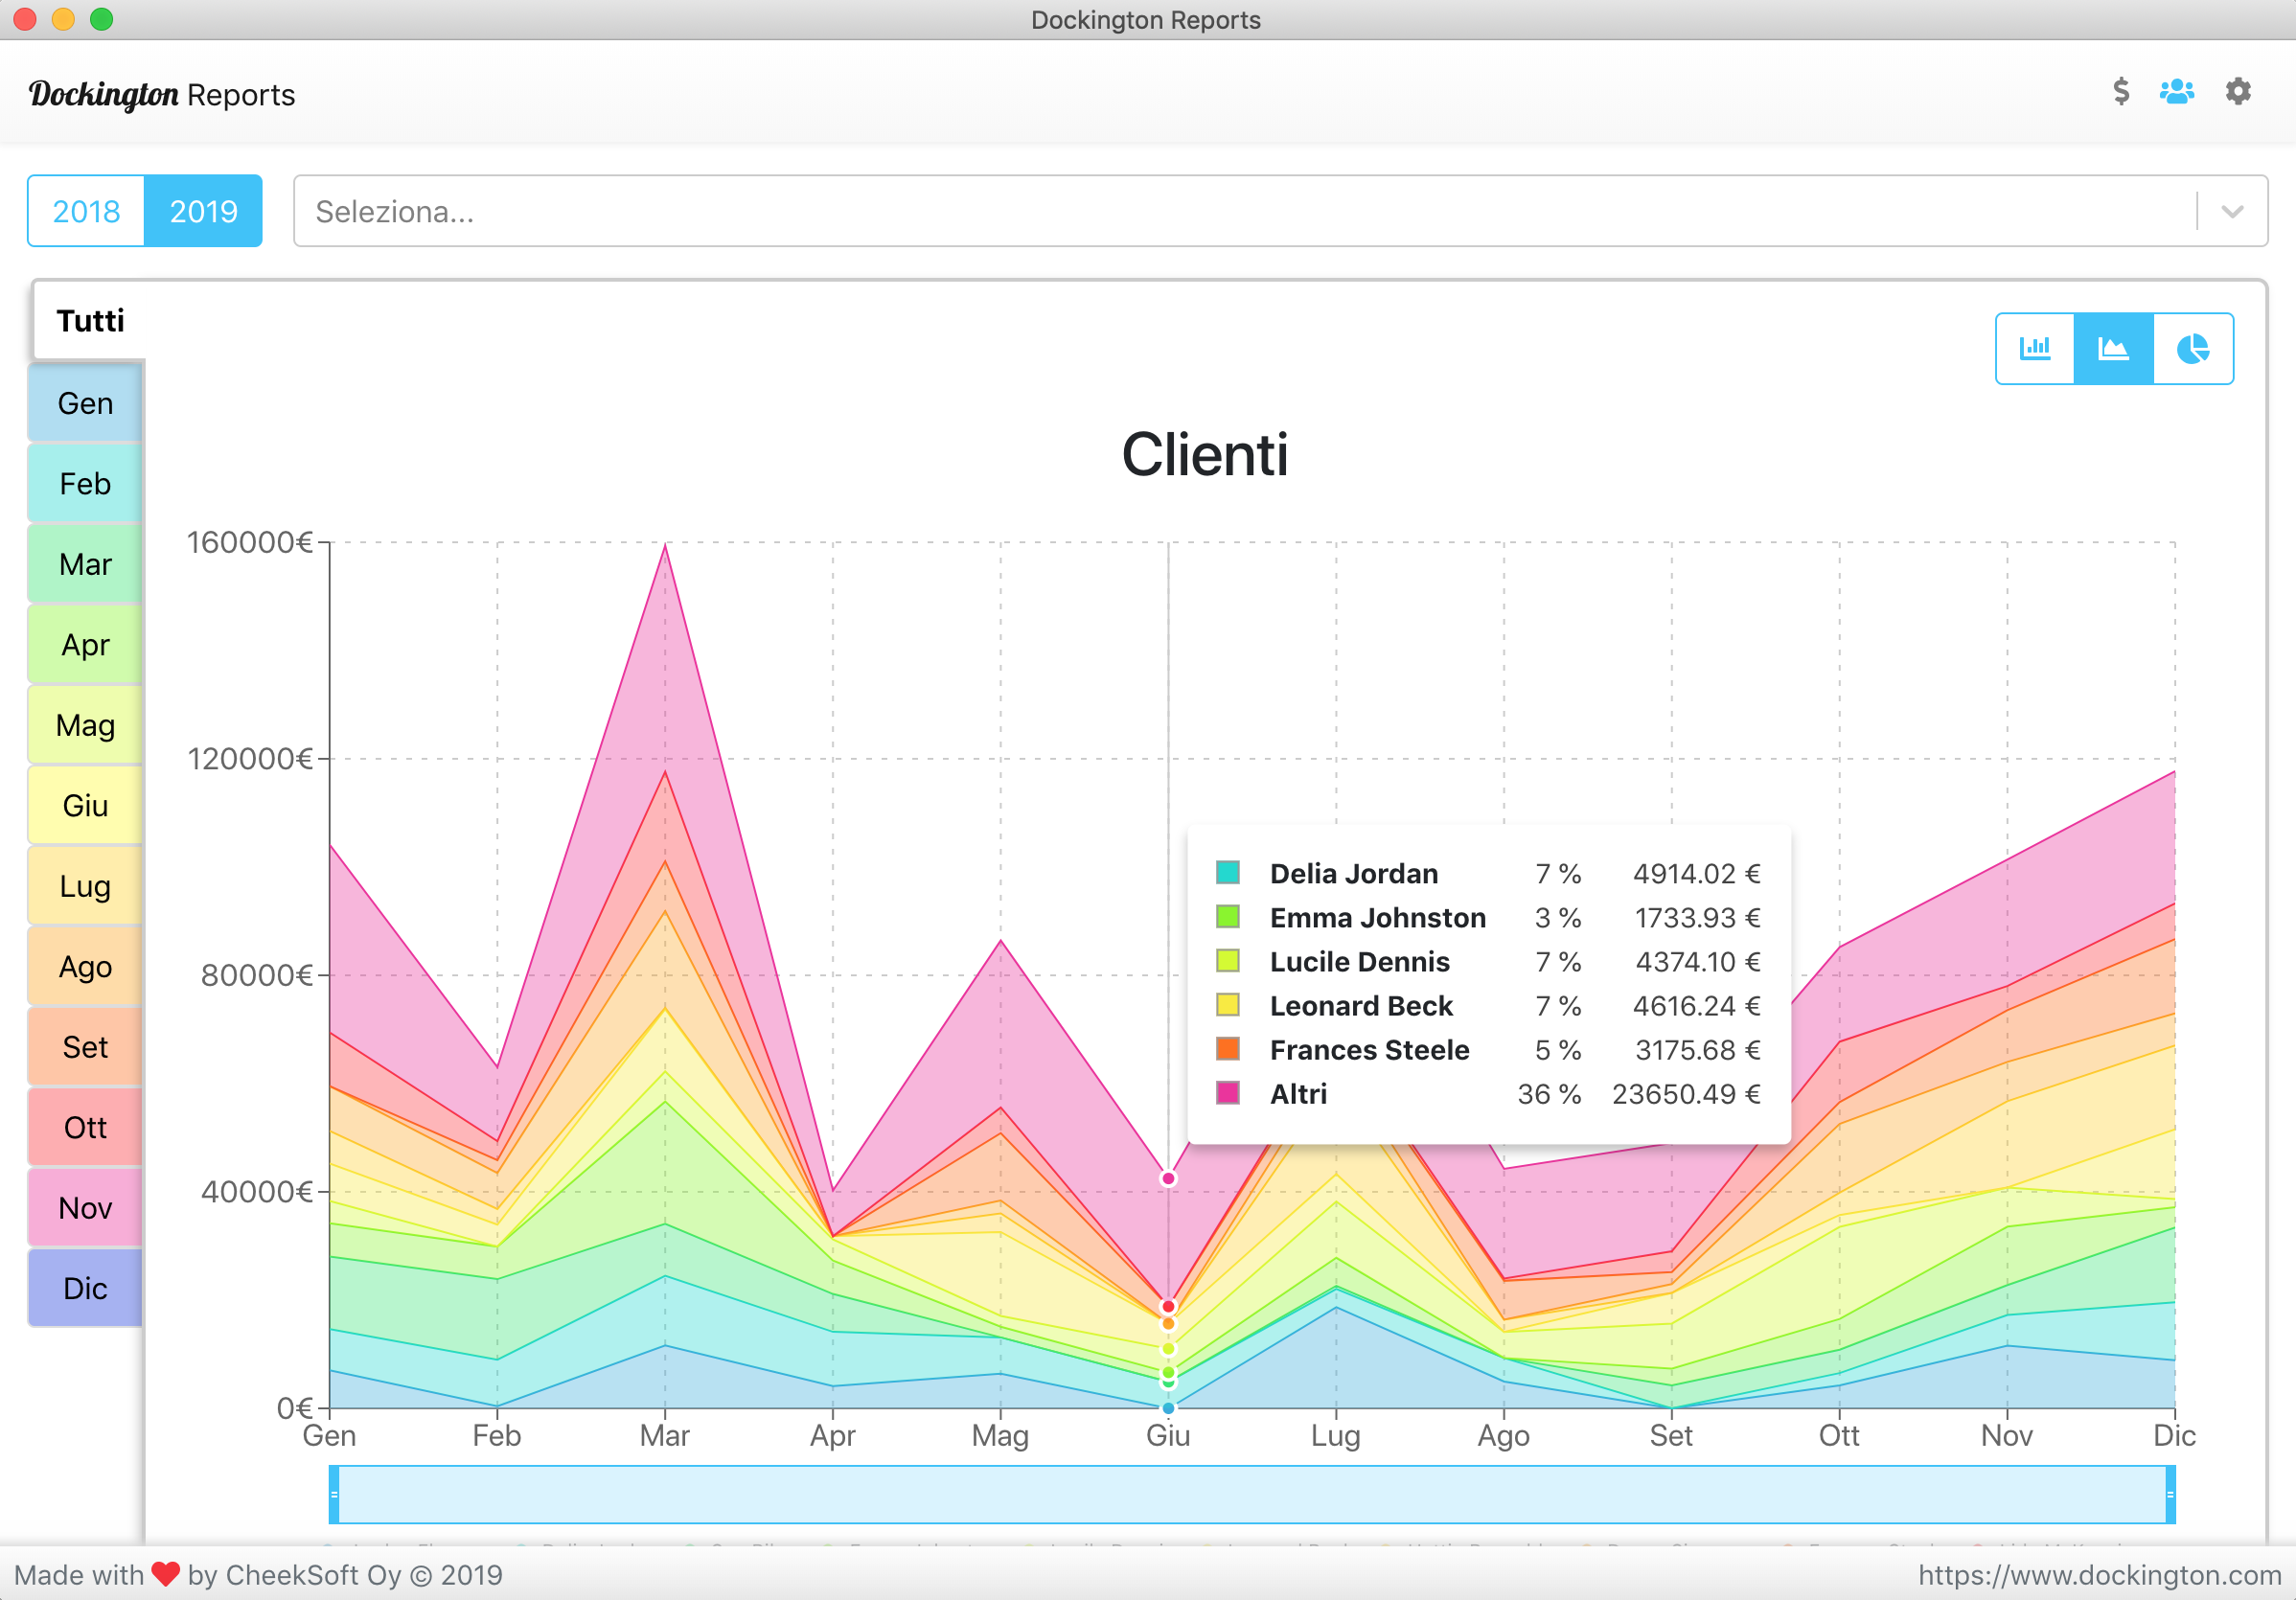Click the green macOS maximize window button

tap(102, 19)
